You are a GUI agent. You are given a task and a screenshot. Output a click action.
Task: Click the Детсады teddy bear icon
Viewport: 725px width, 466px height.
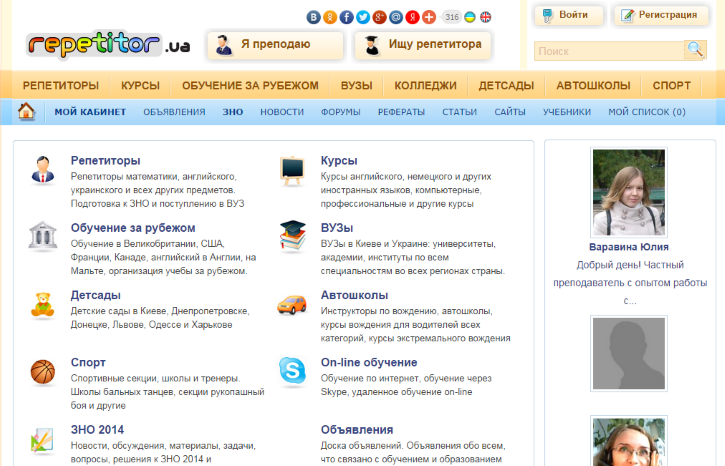coord(43,305)
